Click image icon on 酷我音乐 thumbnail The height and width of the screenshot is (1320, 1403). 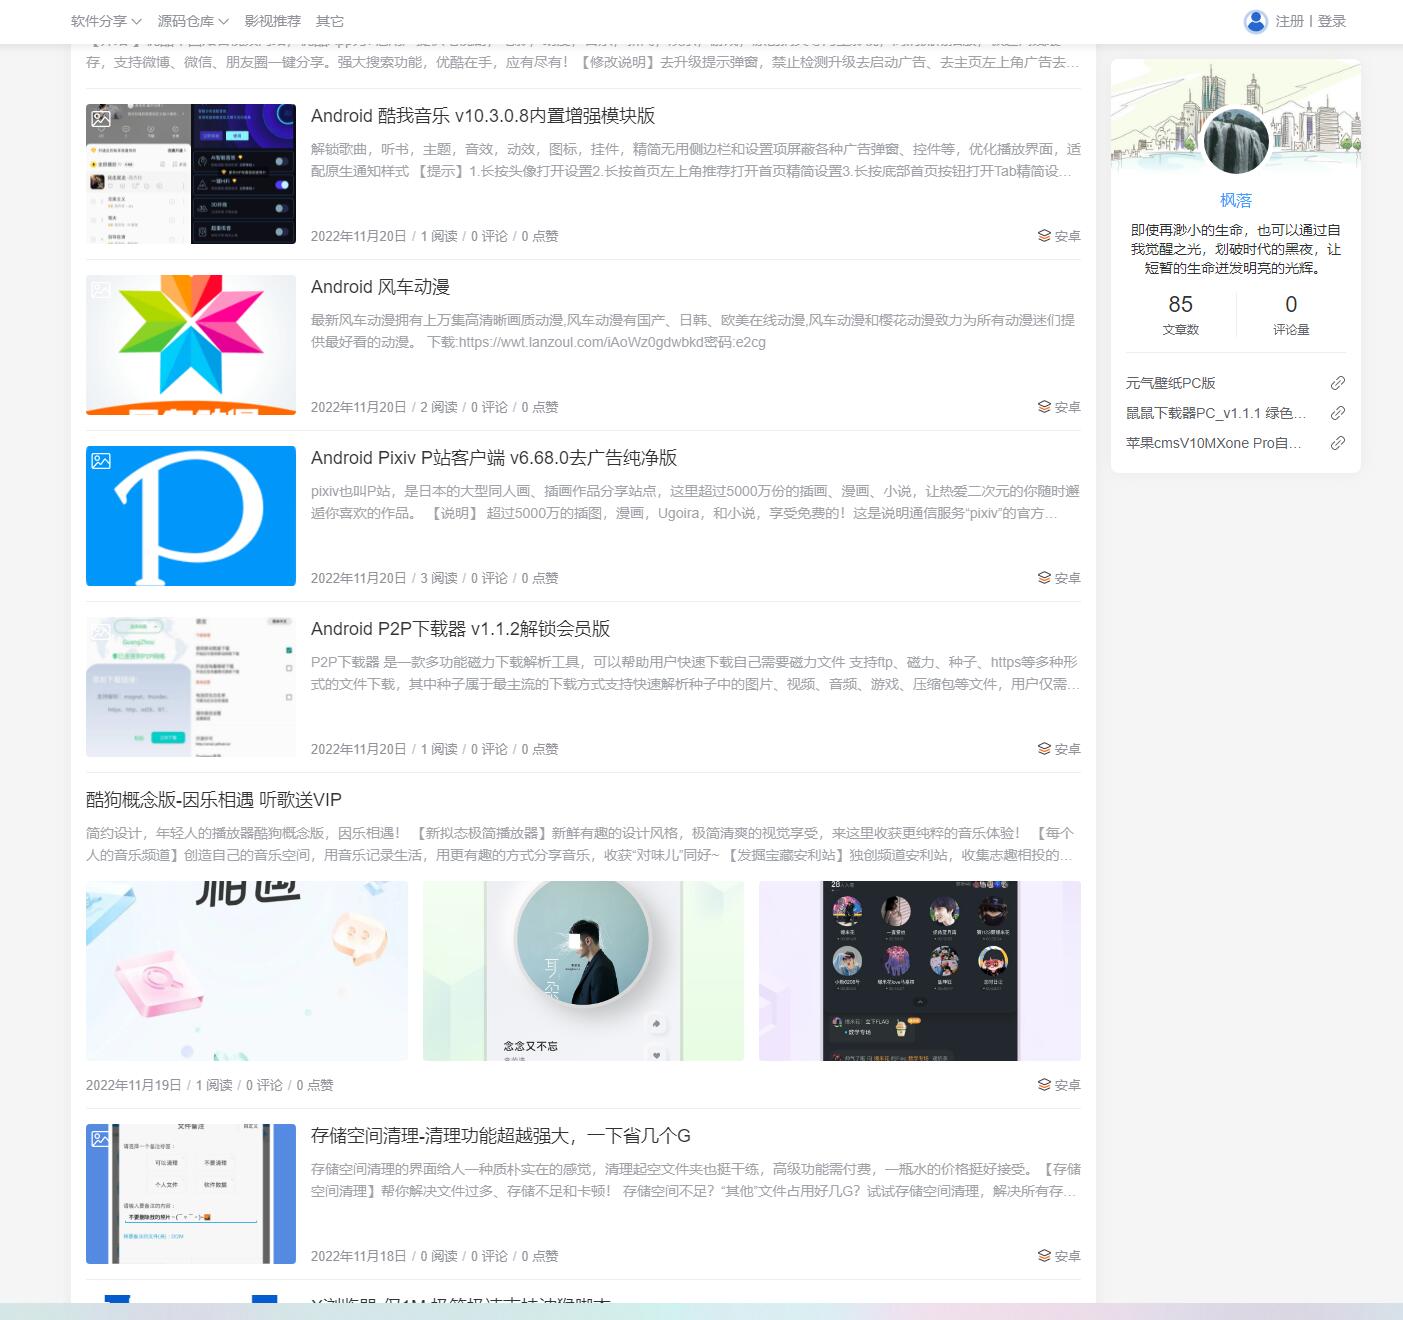[x=101, y=119]
